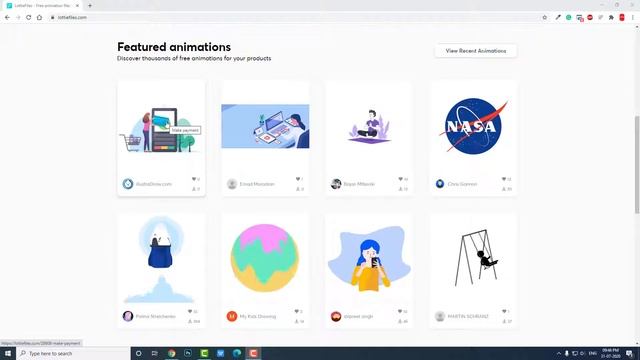Open Microsoft Edge from the taskbar
Viewport: 640px width, 360px height.
237,353
